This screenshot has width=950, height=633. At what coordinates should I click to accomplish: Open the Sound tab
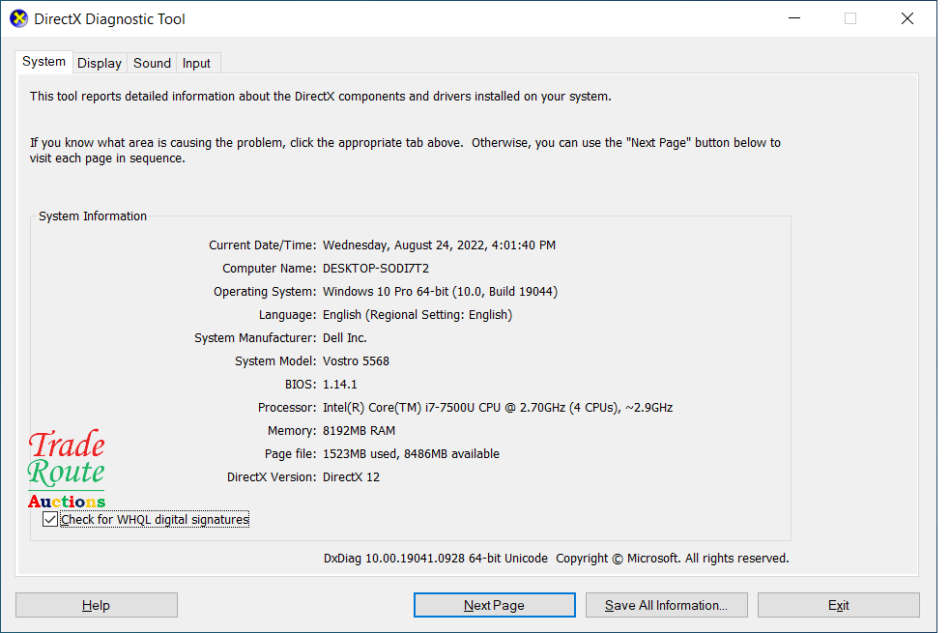[151, 62]
